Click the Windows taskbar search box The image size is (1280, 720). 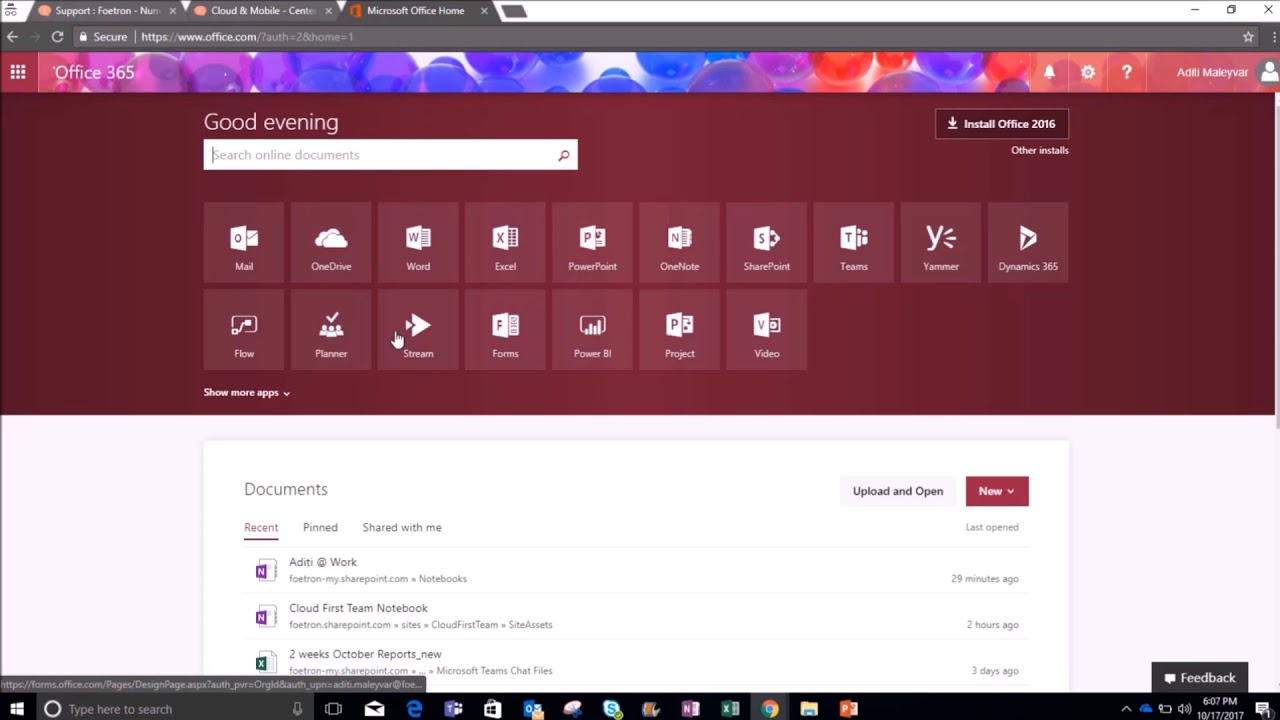[x=175, y=708]
